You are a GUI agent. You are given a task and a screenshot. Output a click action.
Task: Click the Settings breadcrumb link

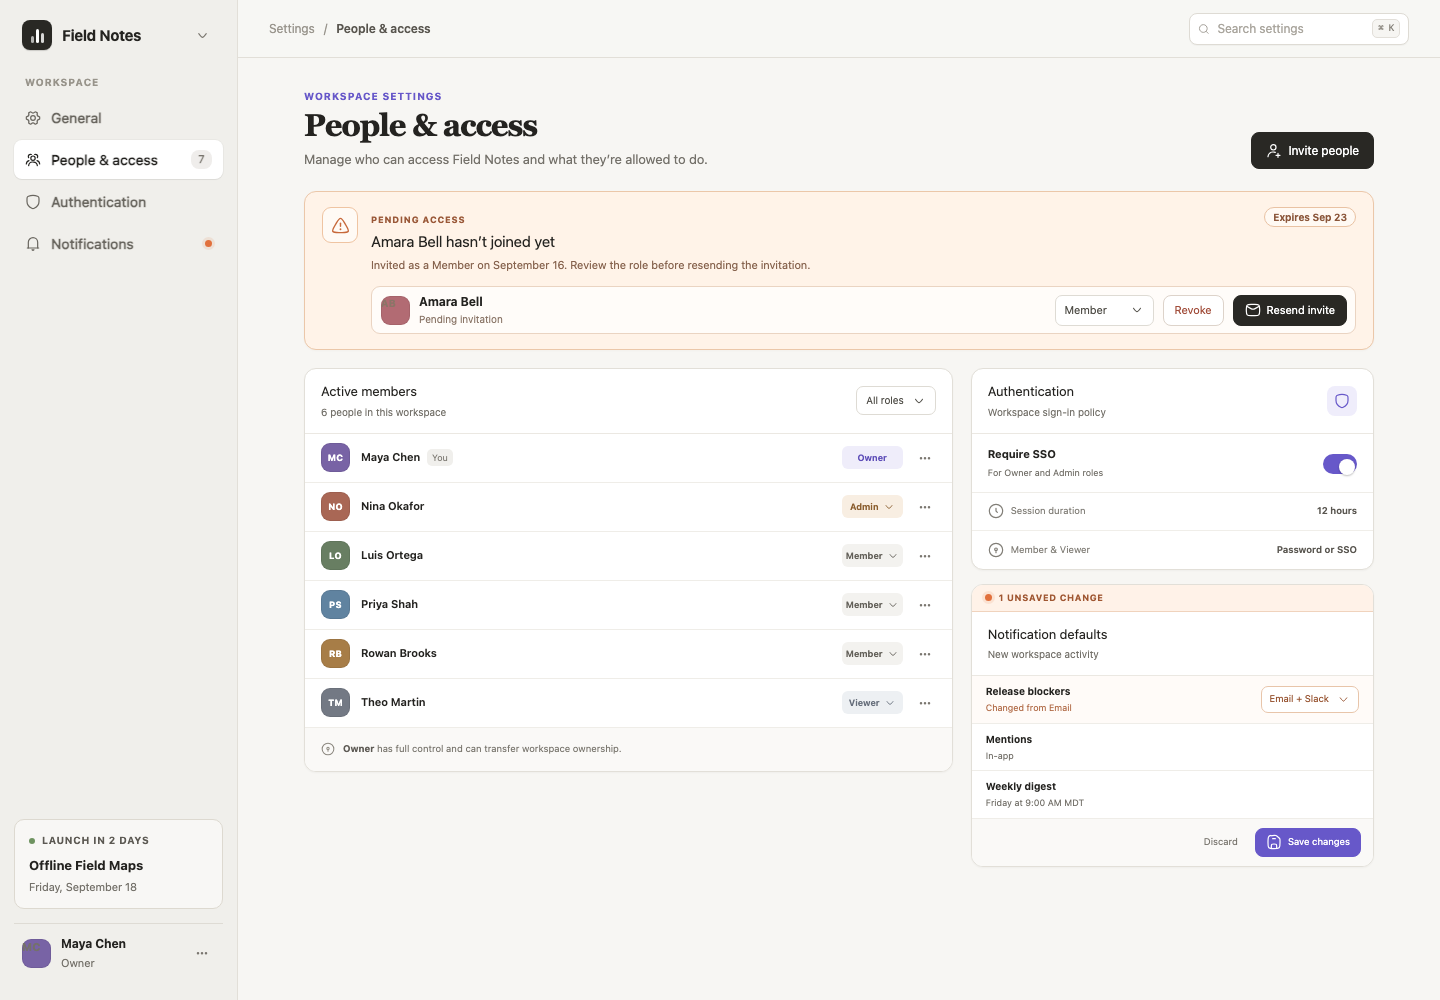click(x=291, y=29)
